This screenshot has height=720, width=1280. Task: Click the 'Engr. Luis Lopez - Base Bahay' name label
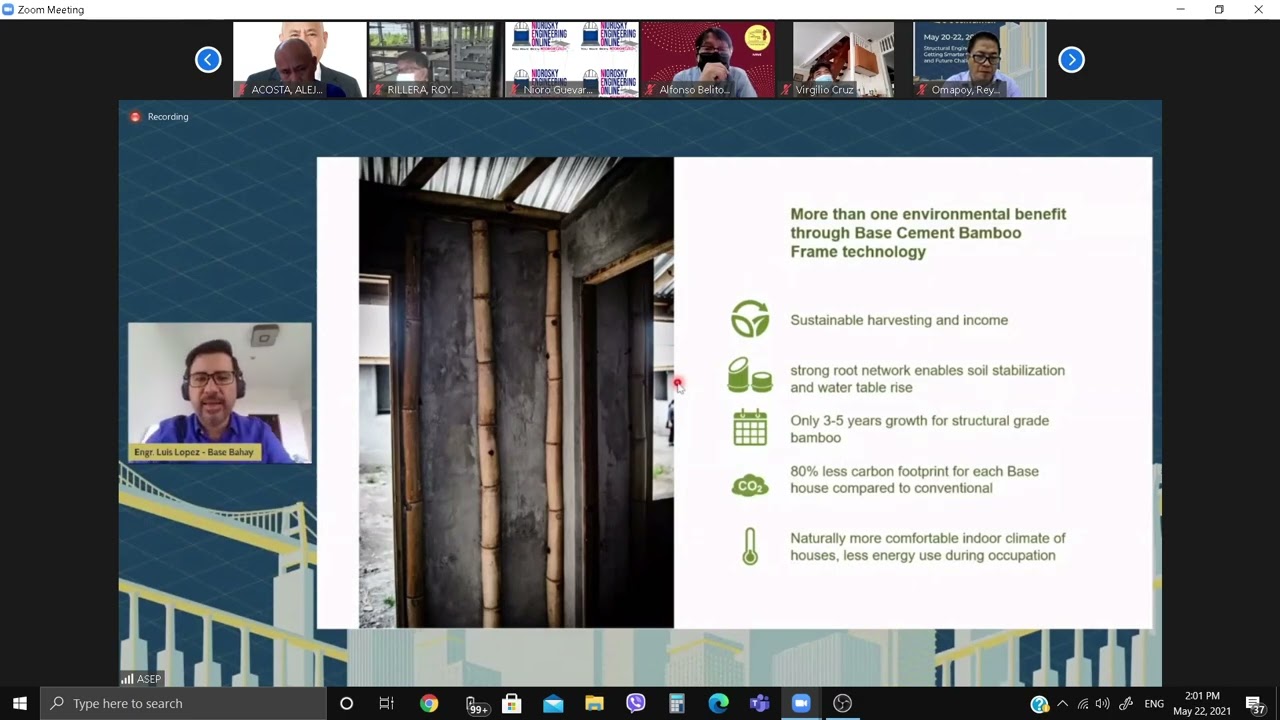click(x=194, y=452)
